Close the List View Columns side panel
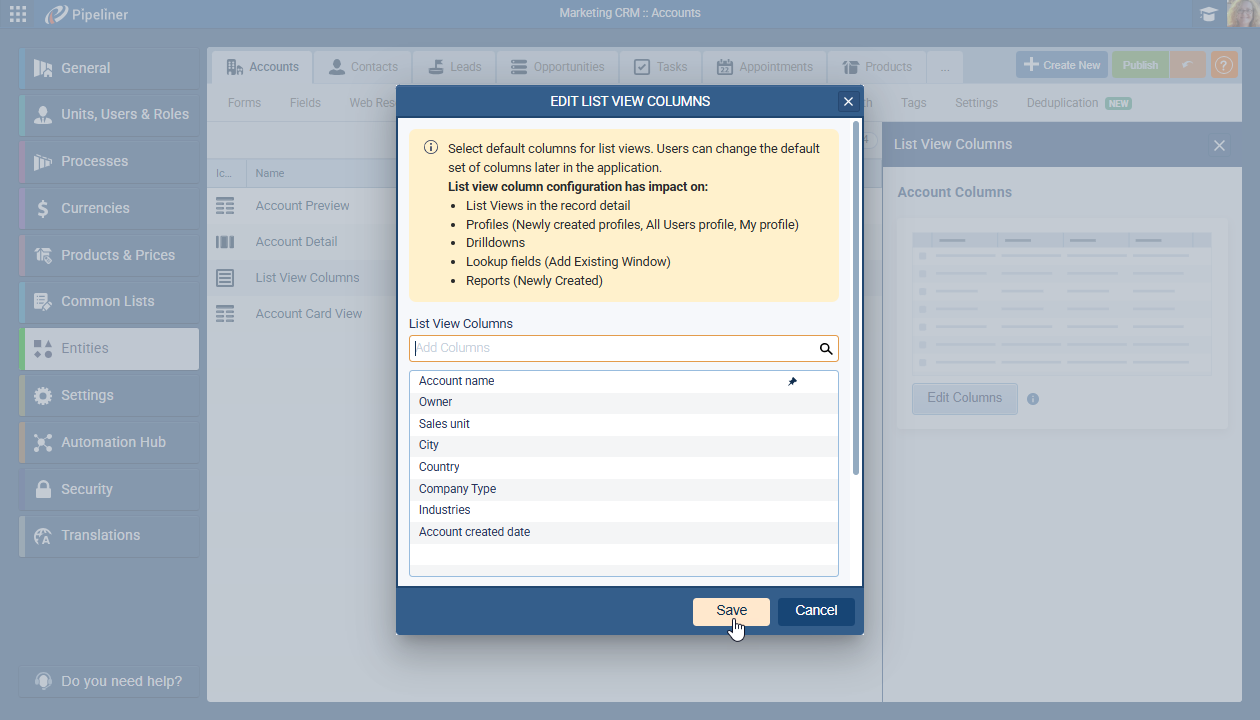 pos(1219,145)
